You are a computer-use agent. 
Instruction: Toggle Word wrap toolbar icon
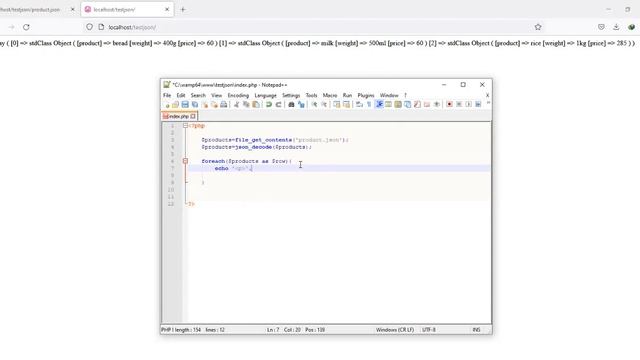pos(359,105)
